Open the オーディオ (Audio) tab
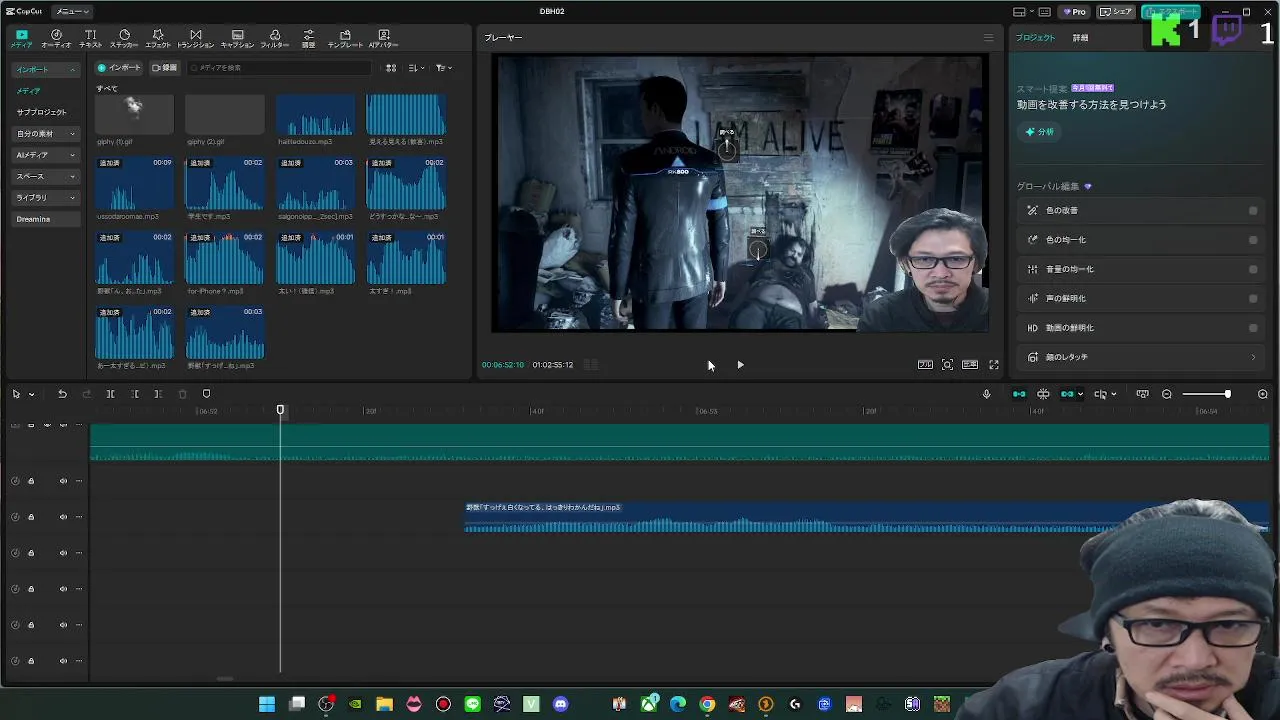1280x720 pixels. coord(56,39)
